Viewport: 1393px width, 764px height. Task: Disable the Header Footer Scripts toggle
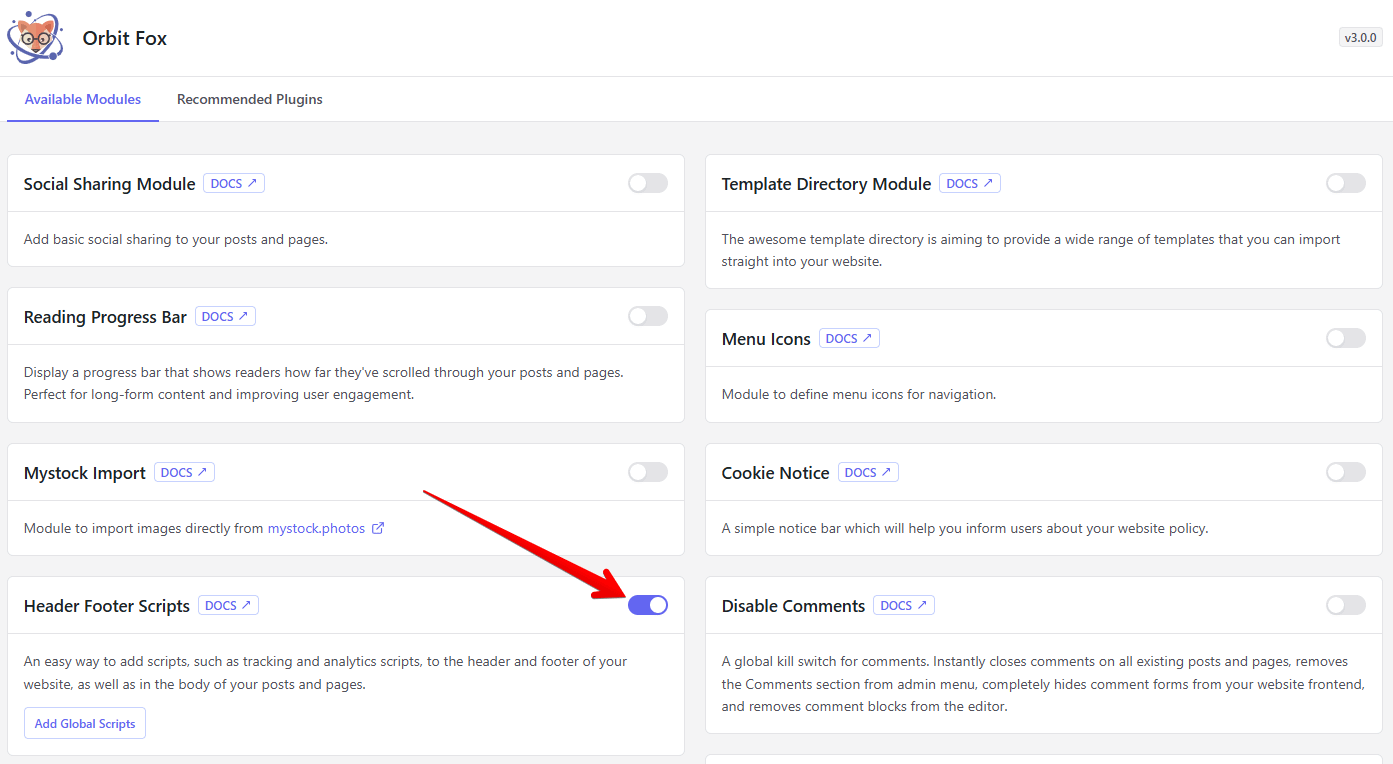[x=647, y=605]
